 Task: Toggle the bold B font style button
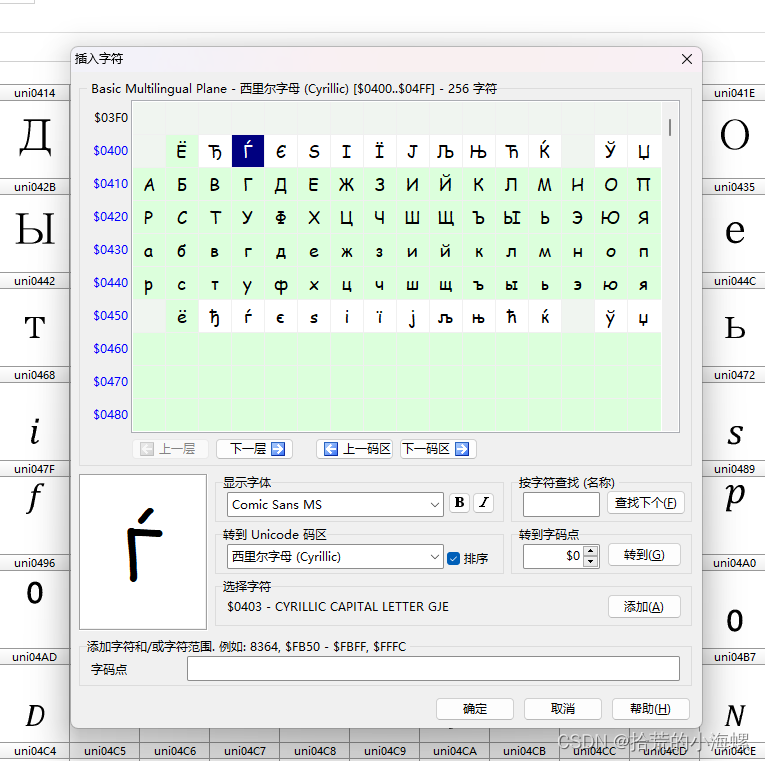(459, 503)
